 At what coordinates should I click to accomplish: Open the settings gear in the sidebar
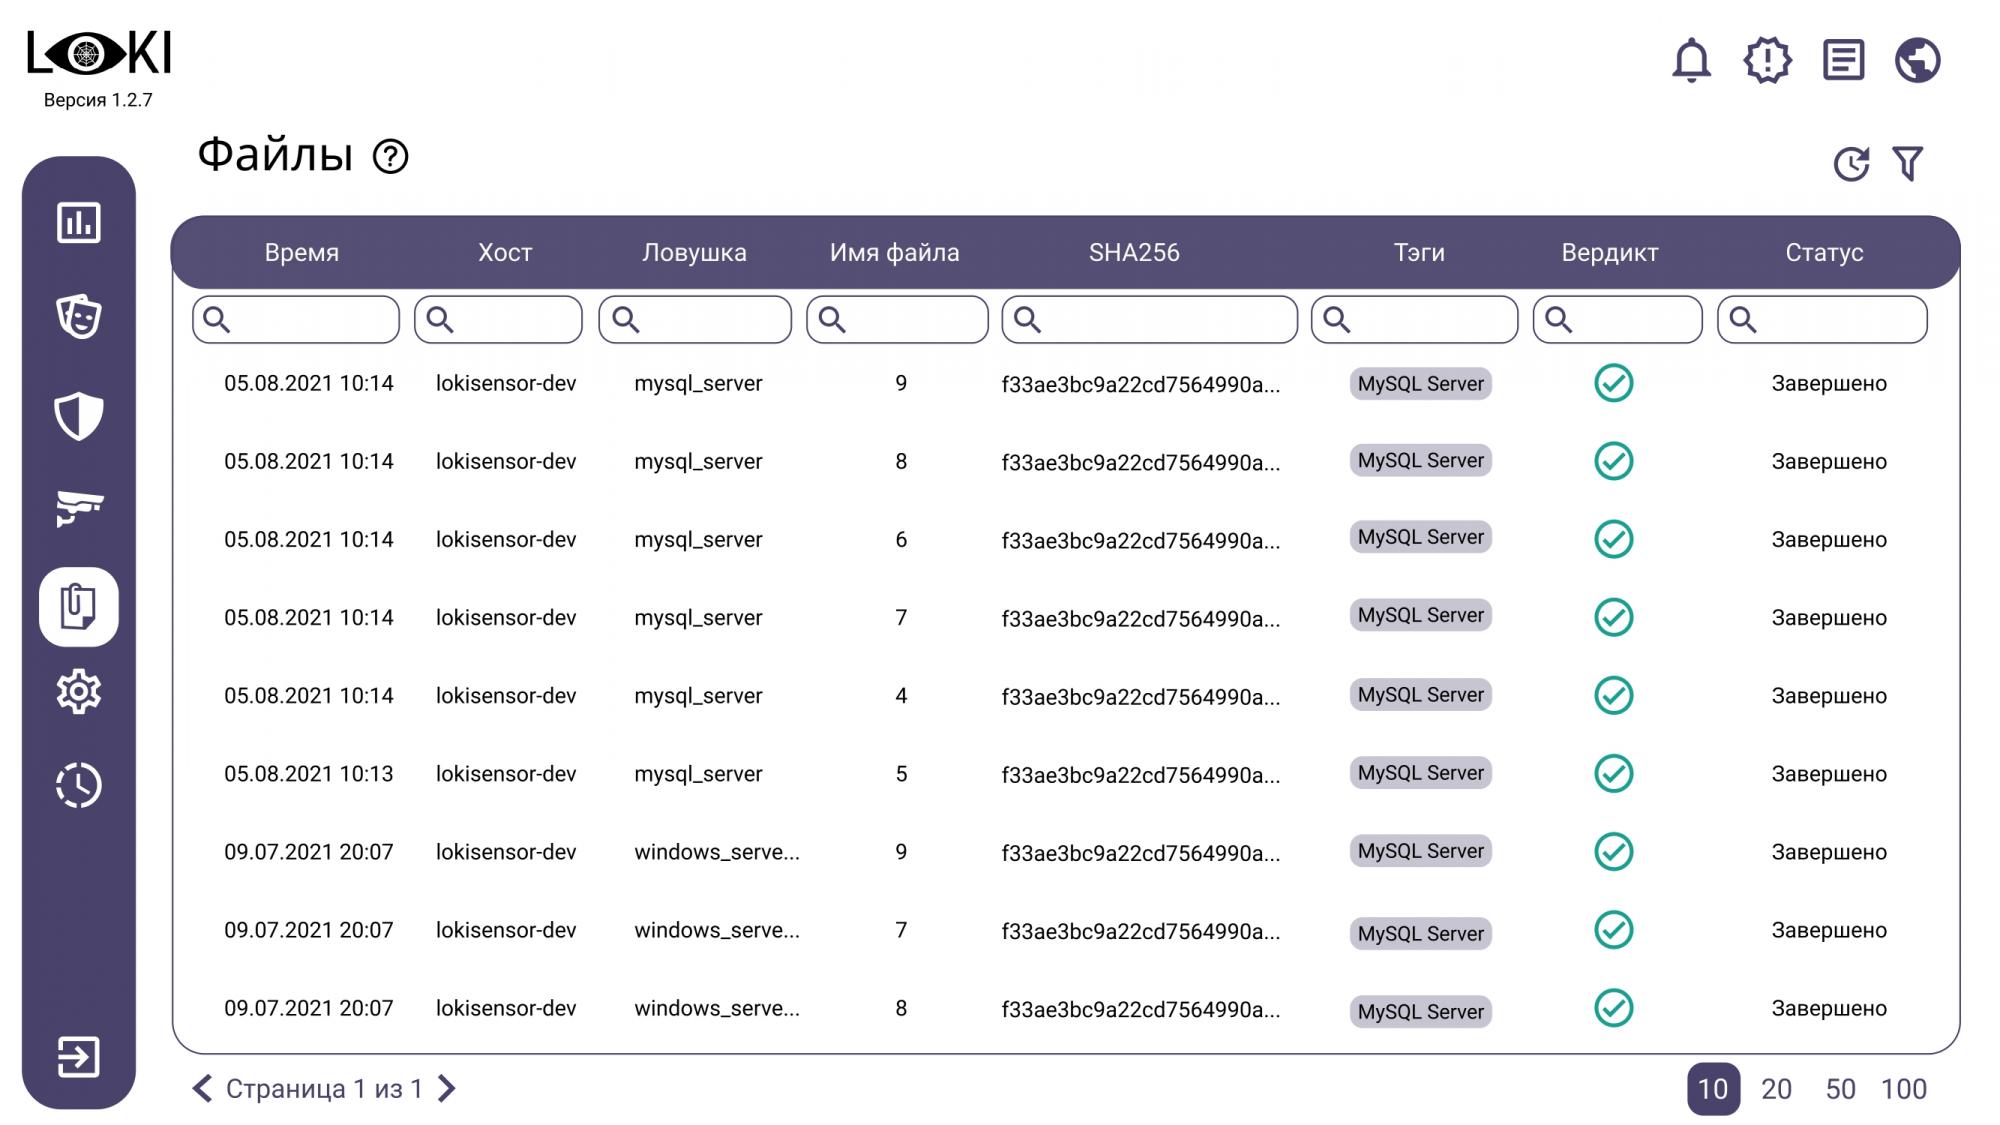pos(79,691)
